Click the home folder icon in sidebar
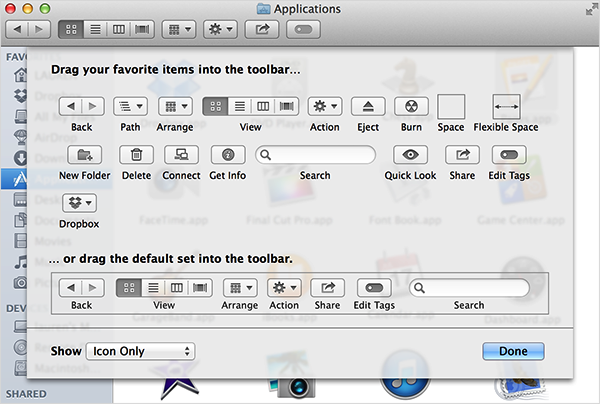 click(x=20, y=75)
